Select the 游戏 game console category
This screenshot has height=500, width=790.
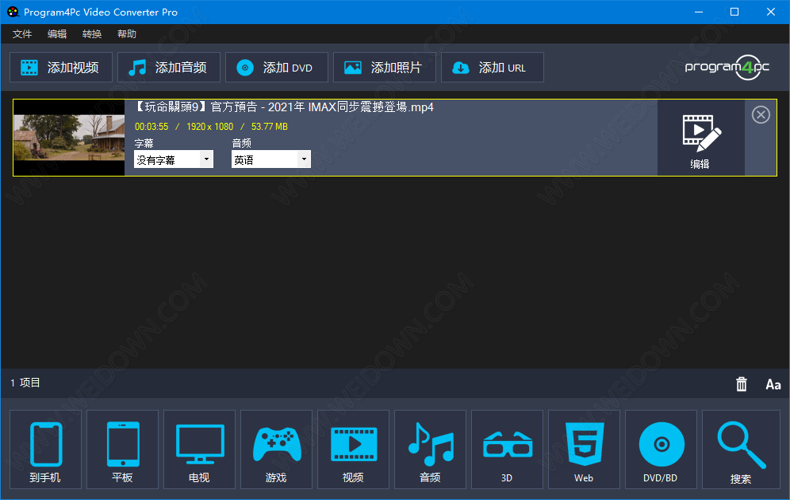point(276,449)
